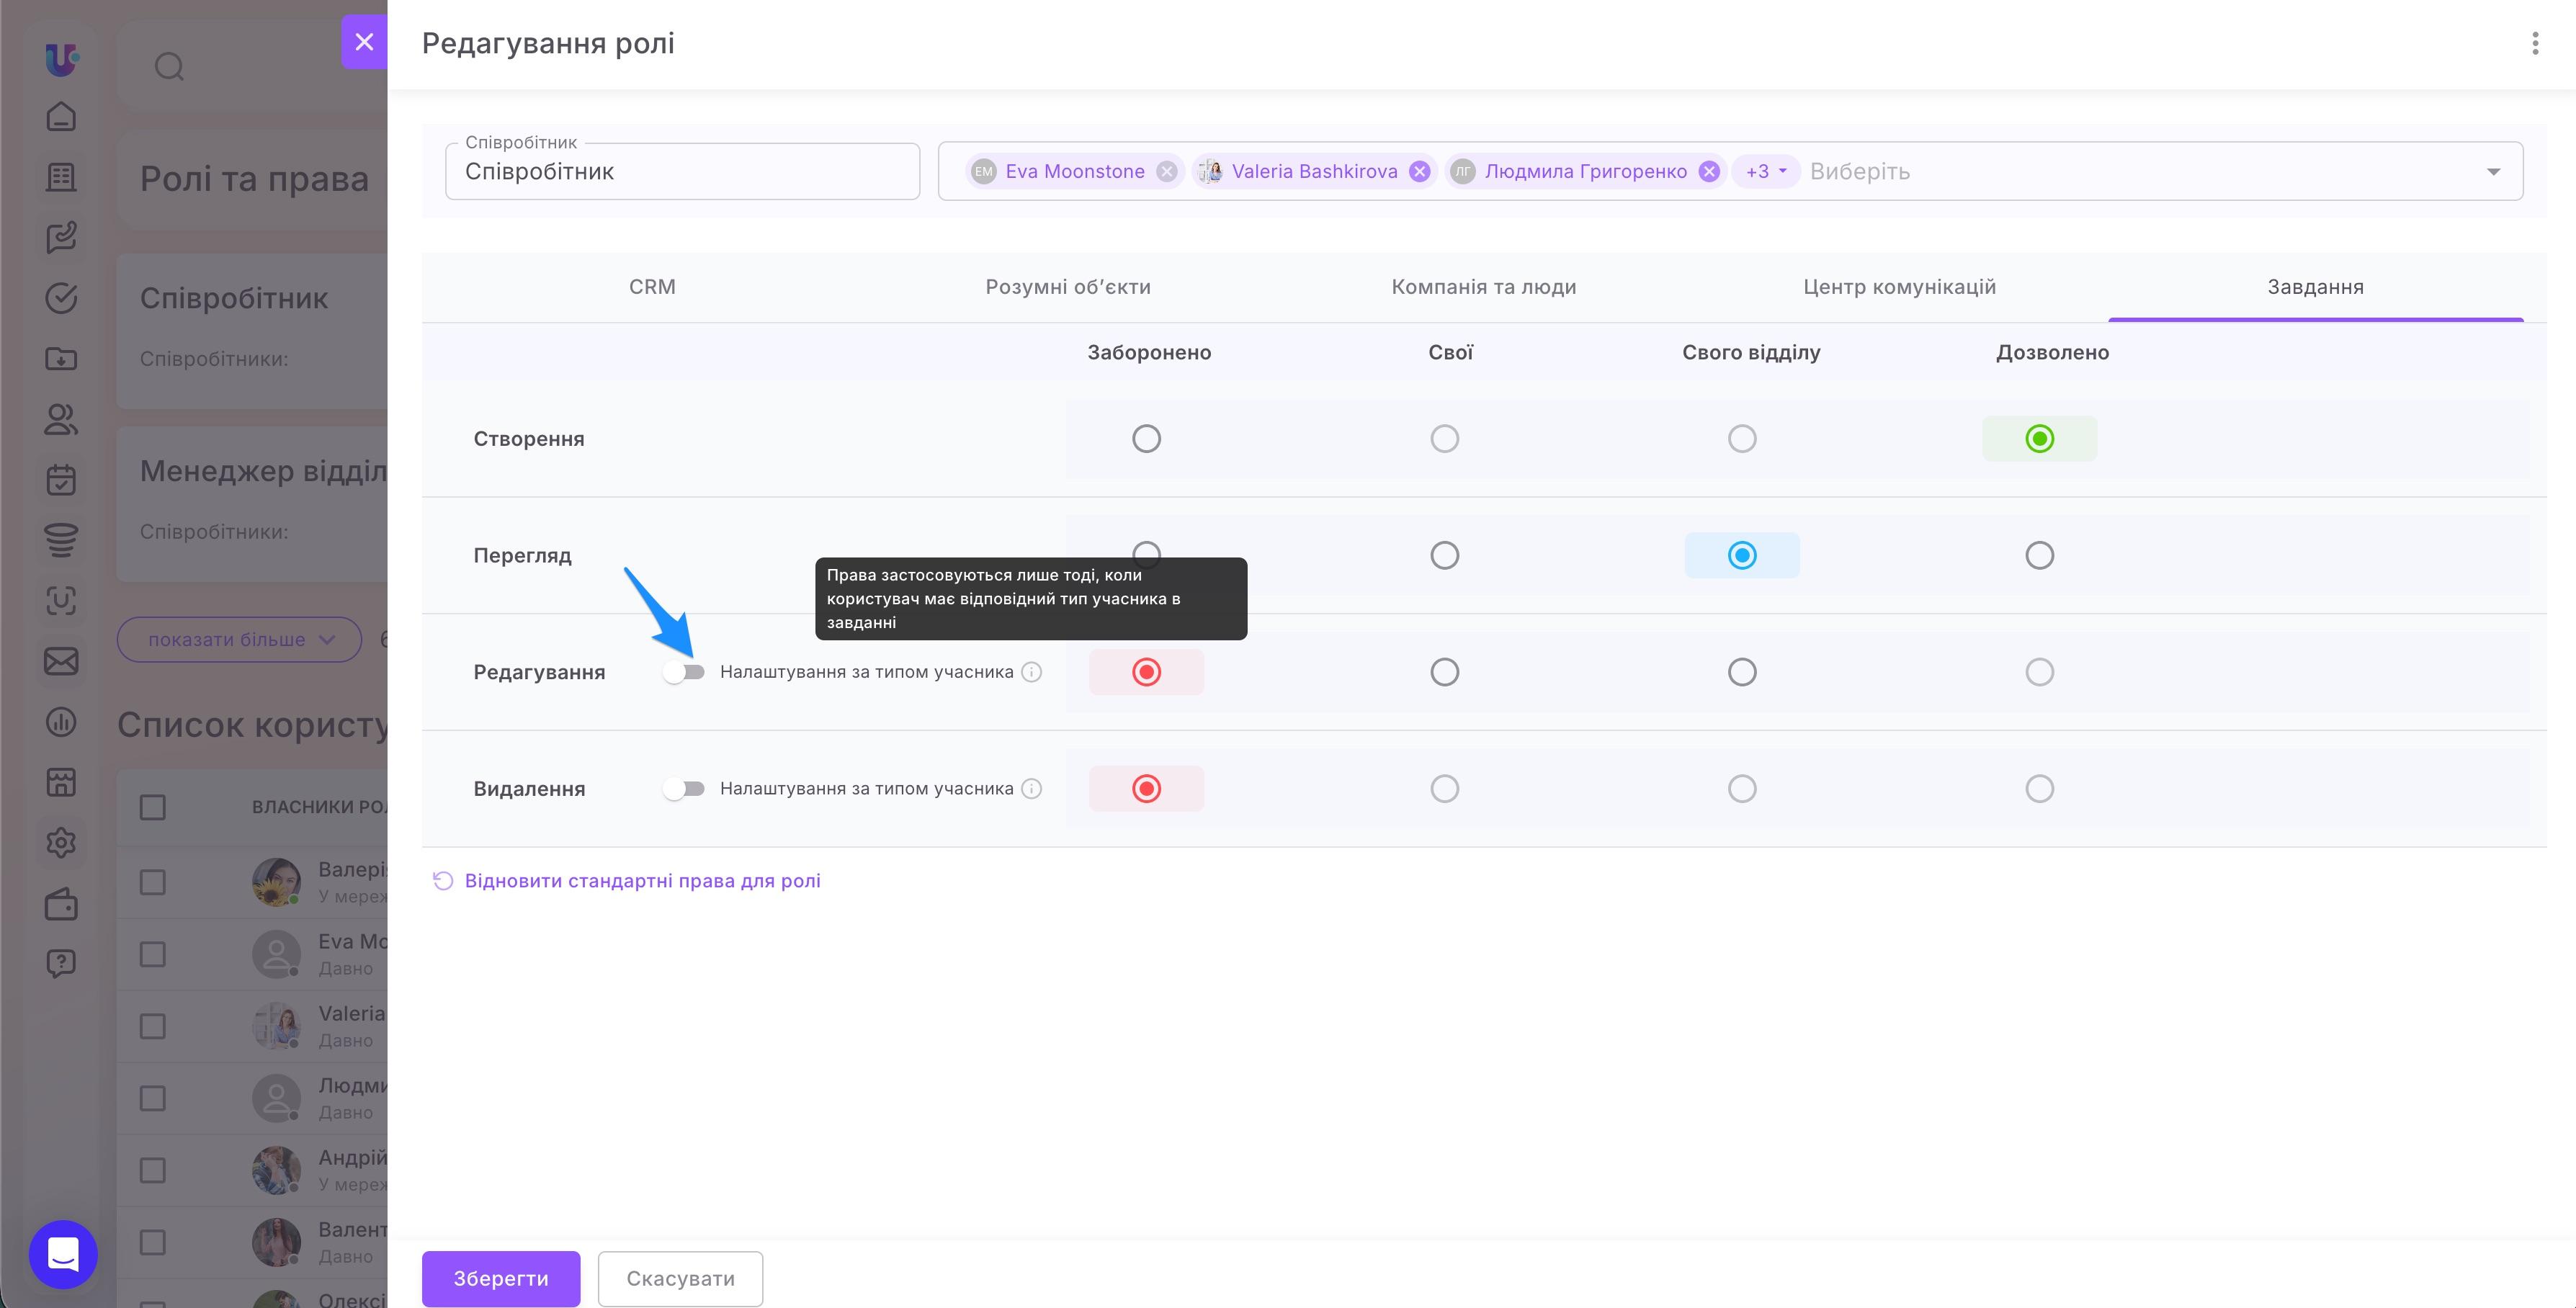
Task: Select Свого відділу for Створення
Action: tap(1742, 438)
